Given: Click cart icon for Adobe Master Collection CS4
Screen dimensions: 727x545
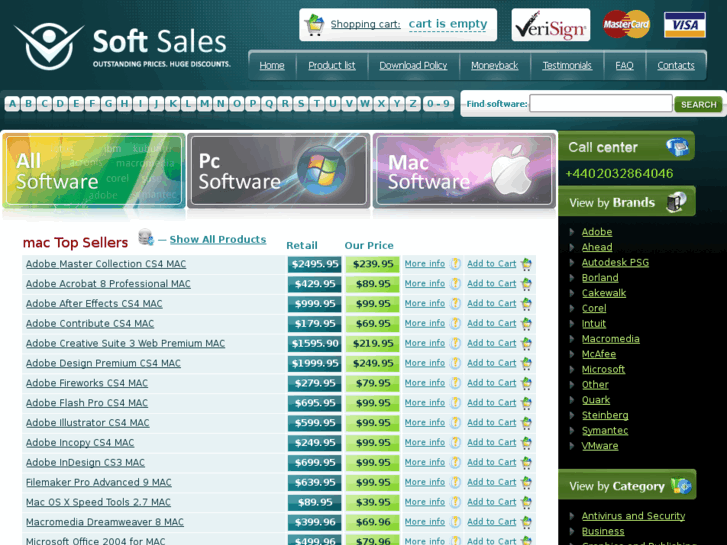Looking at the screenshot, I should pos(526,264).
